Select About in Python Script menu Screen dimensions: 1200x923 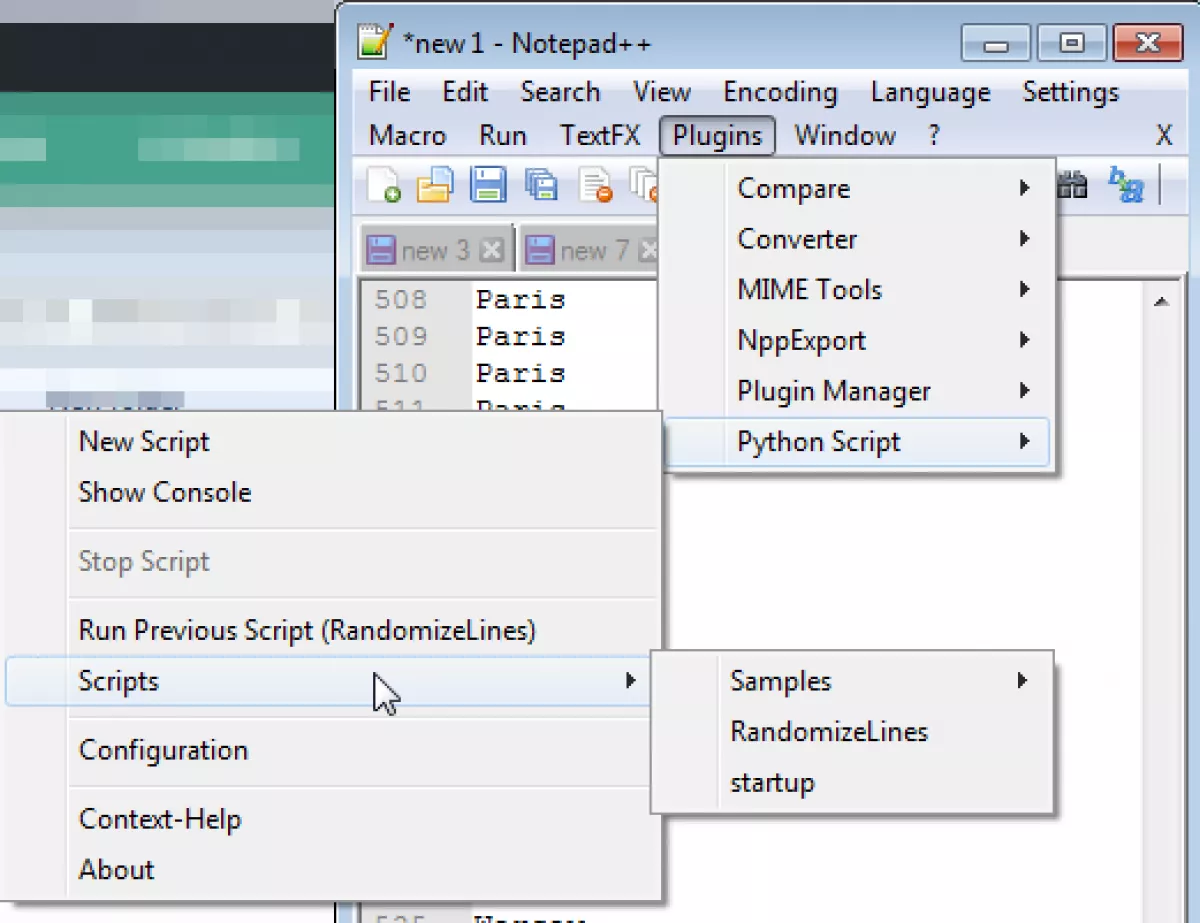330,870
